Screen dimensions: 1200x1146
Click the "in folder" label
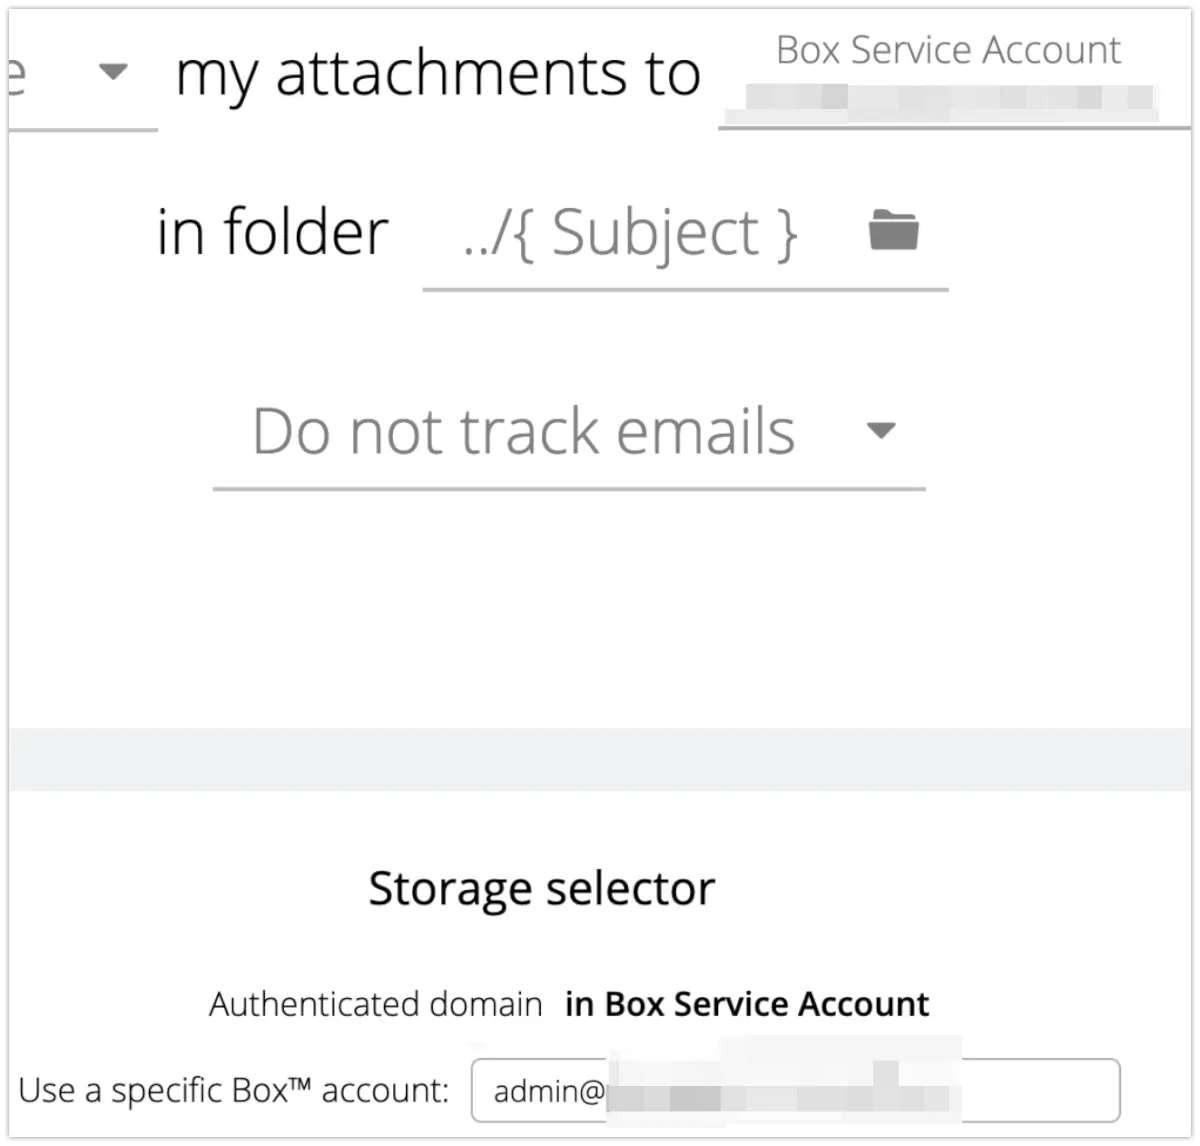point(272,232)
